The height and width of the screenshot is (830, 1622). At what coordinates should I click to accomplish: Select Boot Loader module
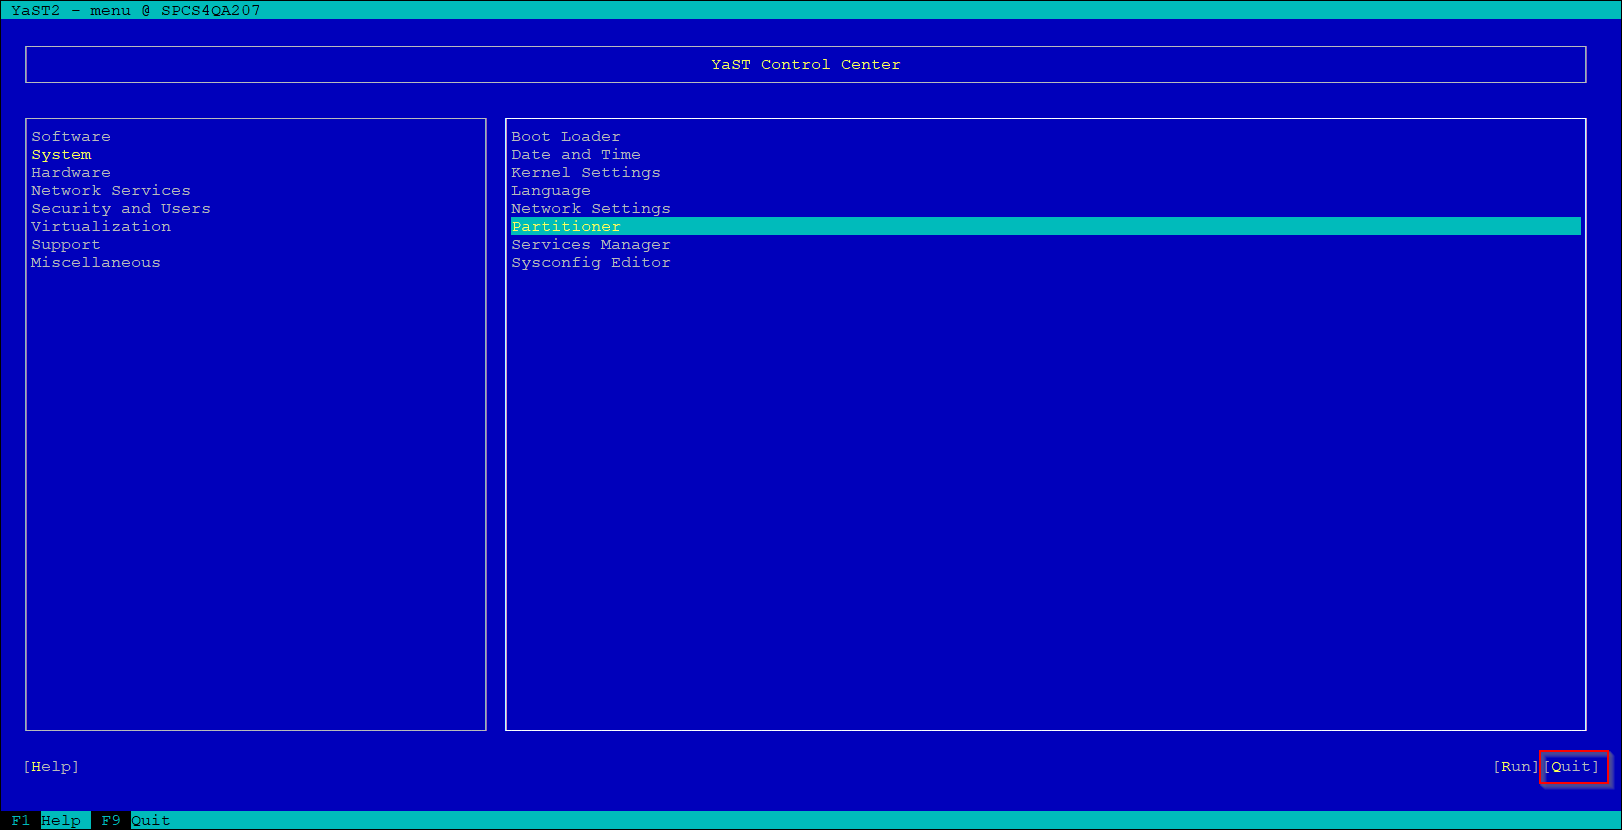(566, 137)
